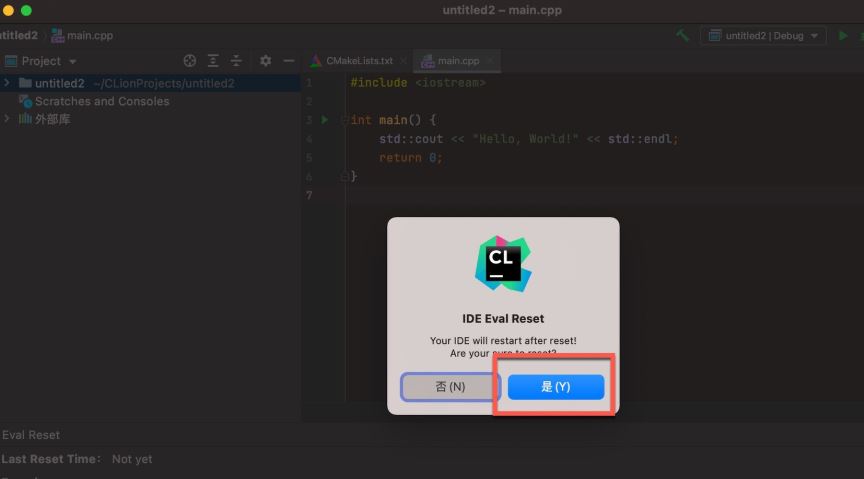Click the IDE Eval Reset dialog title
The height and width of the screenshot is (479, 864).
pos(503,319)
